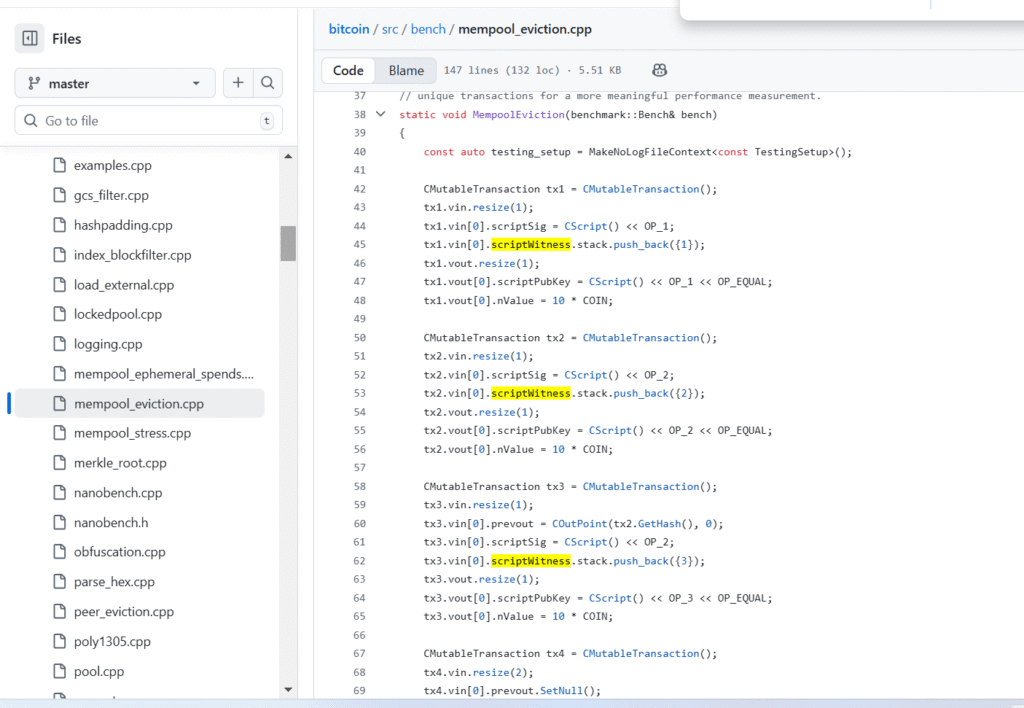Open the file search magnifier button
The height and width of the screenshot is (708, 1024).
click(x=268, y=83)
